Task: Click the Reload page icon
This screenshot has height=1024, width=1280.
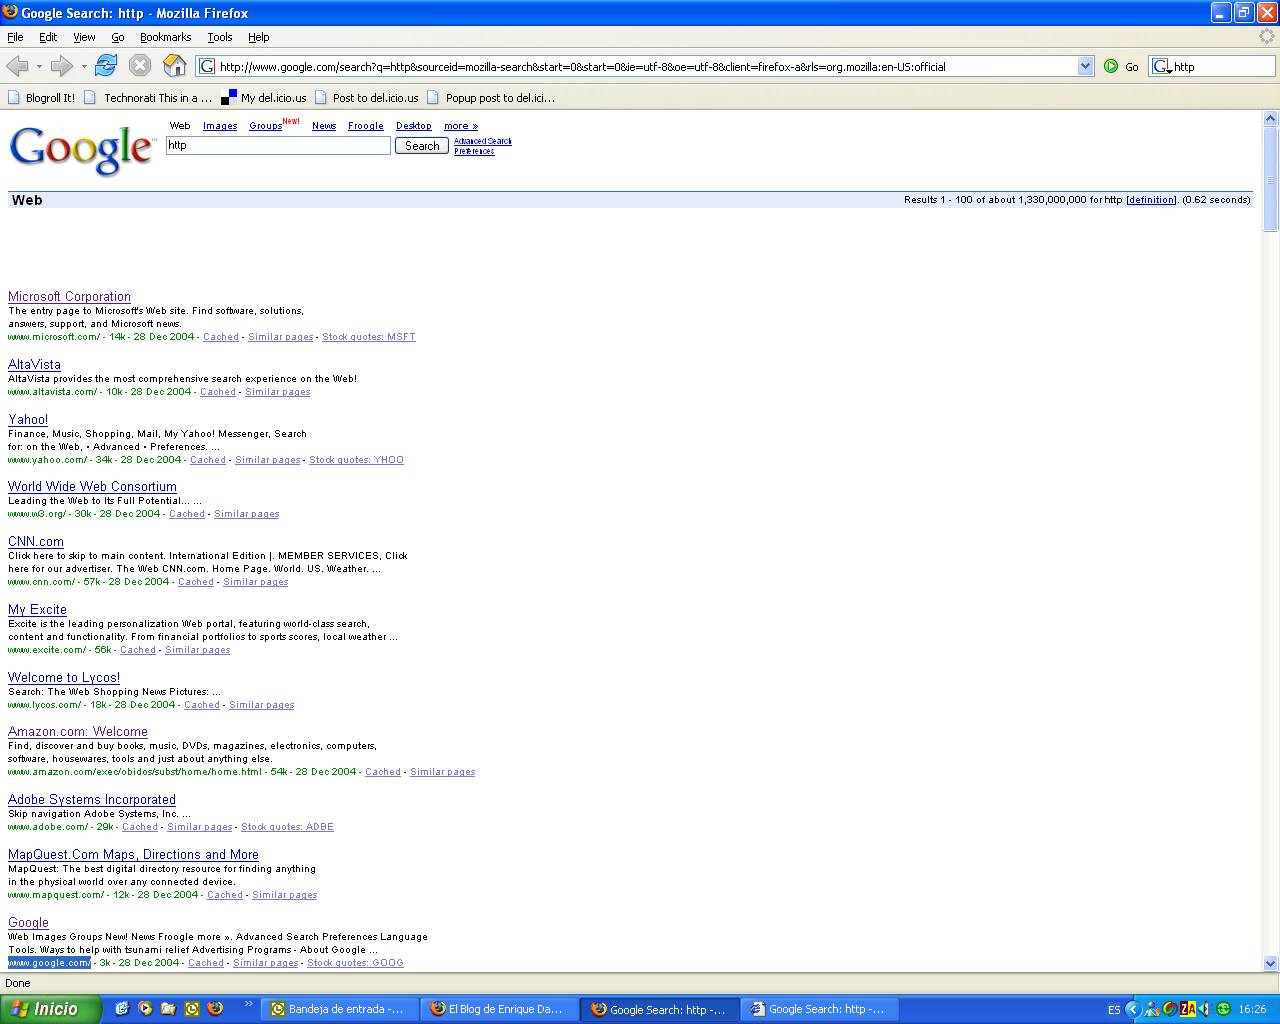Action: click(x=106, y=66)
